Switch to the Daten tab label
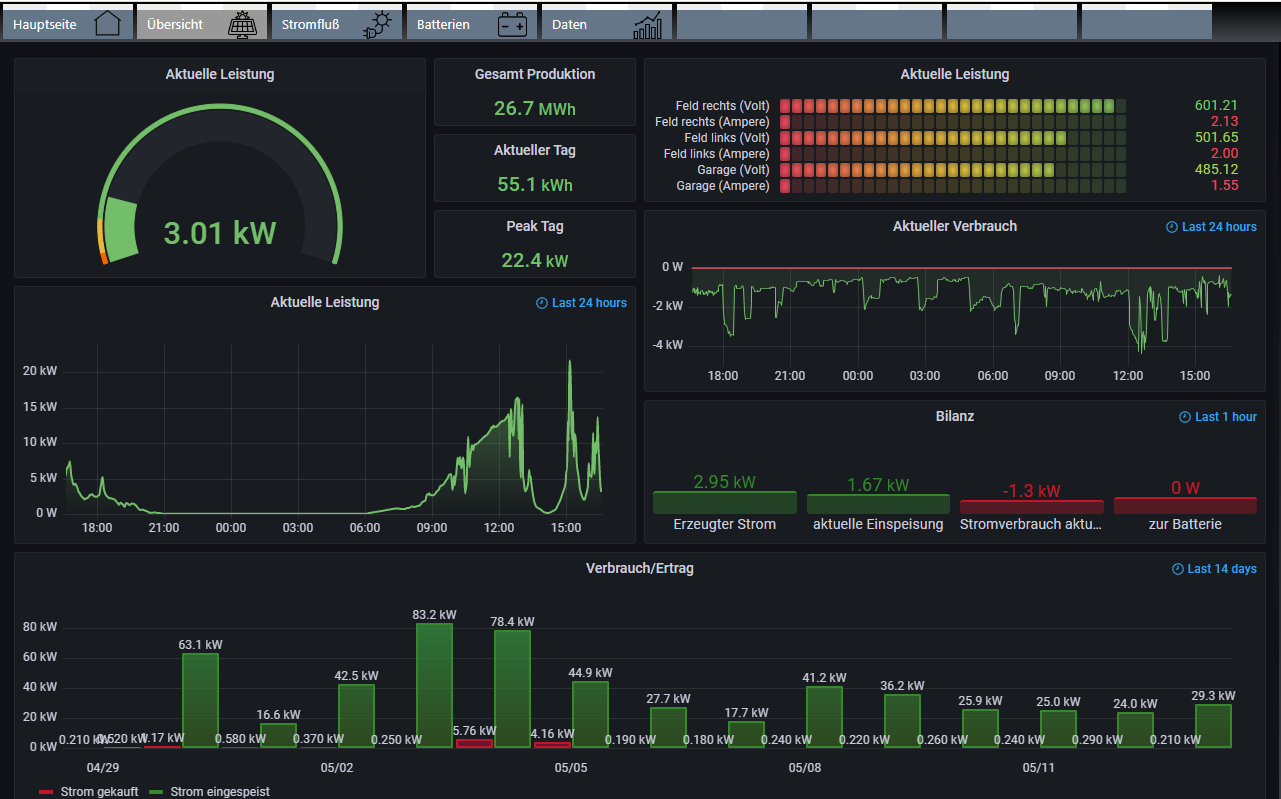 [x=569, y=24]
